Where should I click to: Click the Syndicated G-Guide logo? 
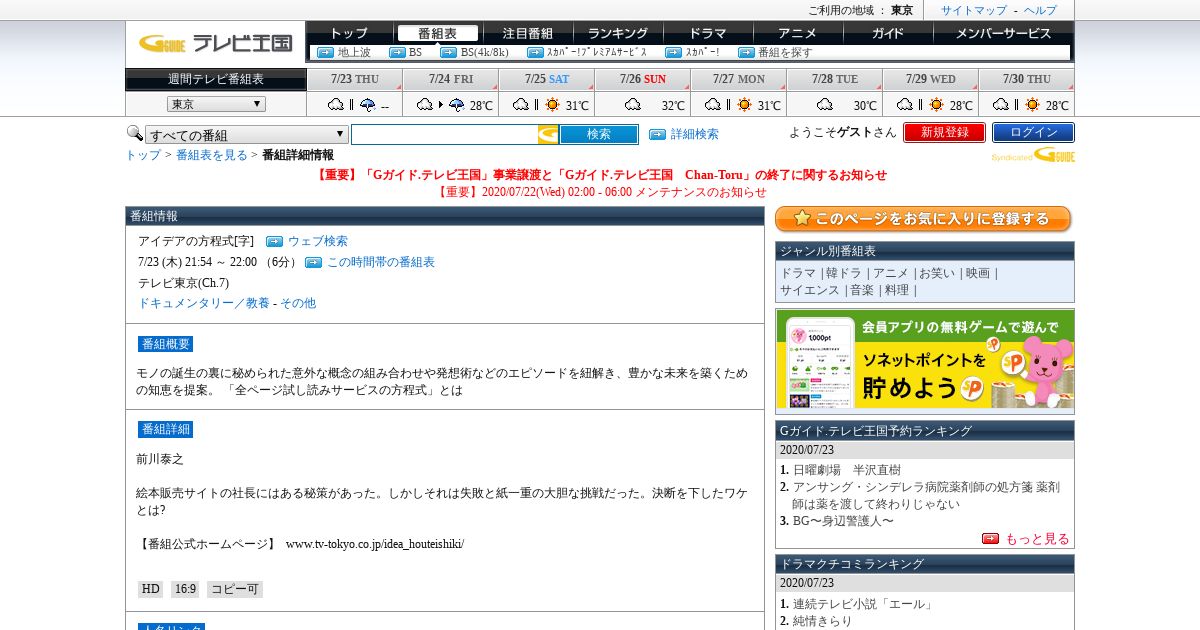[x=1033, y=155]
